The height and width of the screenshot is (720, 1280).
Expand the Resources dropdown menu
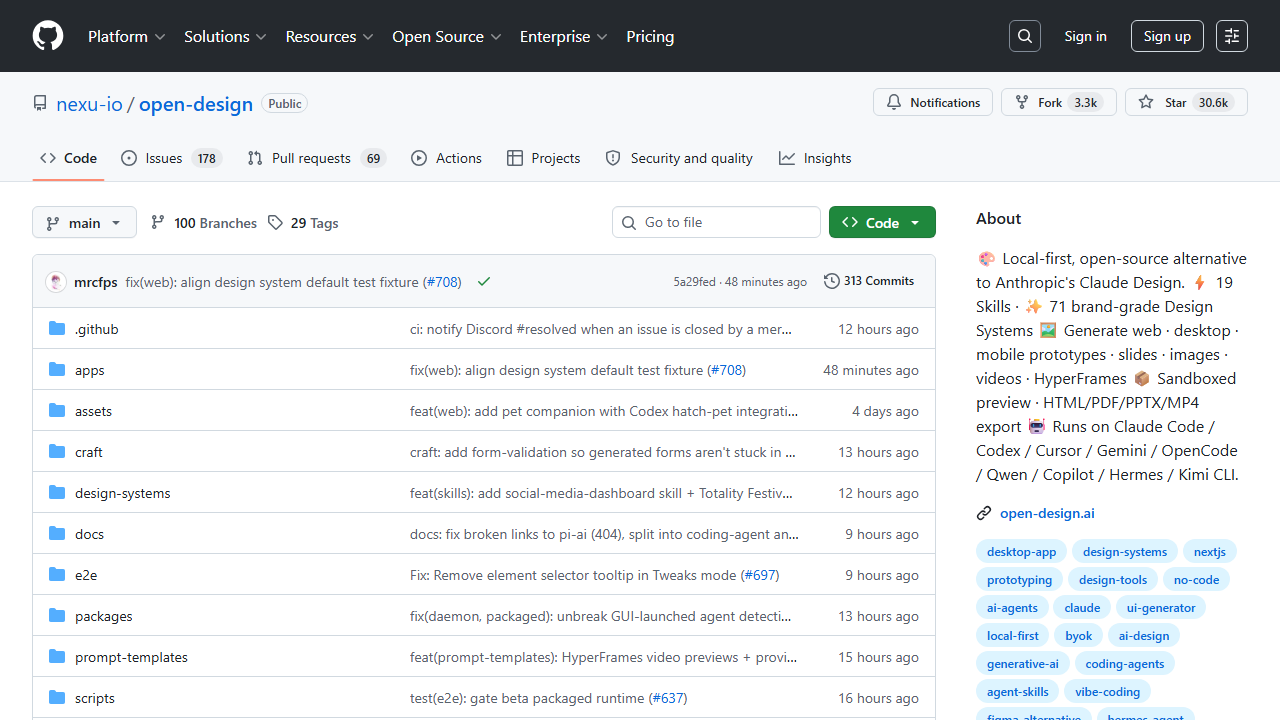click(x=329, y=36)
